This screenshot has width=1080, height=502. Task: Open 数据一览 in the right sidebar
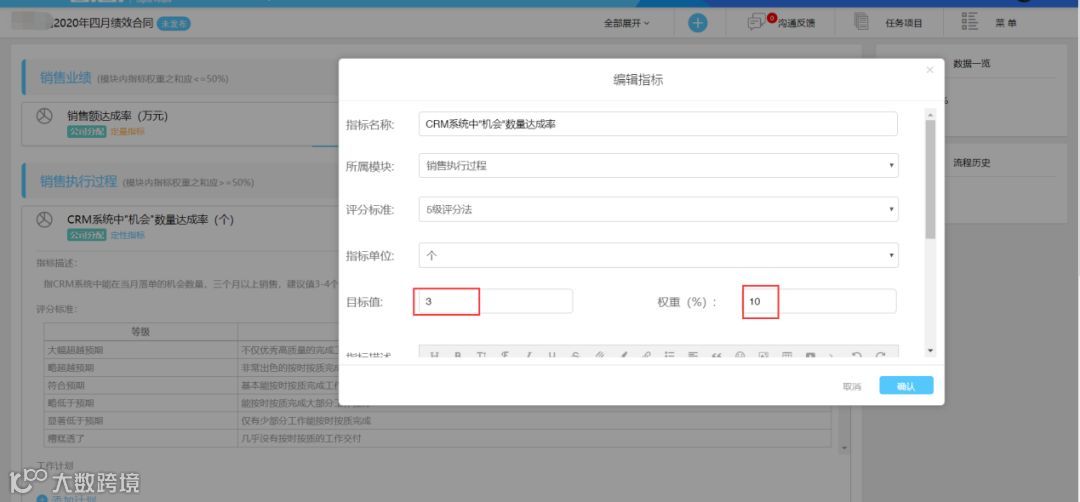point(971,63)
